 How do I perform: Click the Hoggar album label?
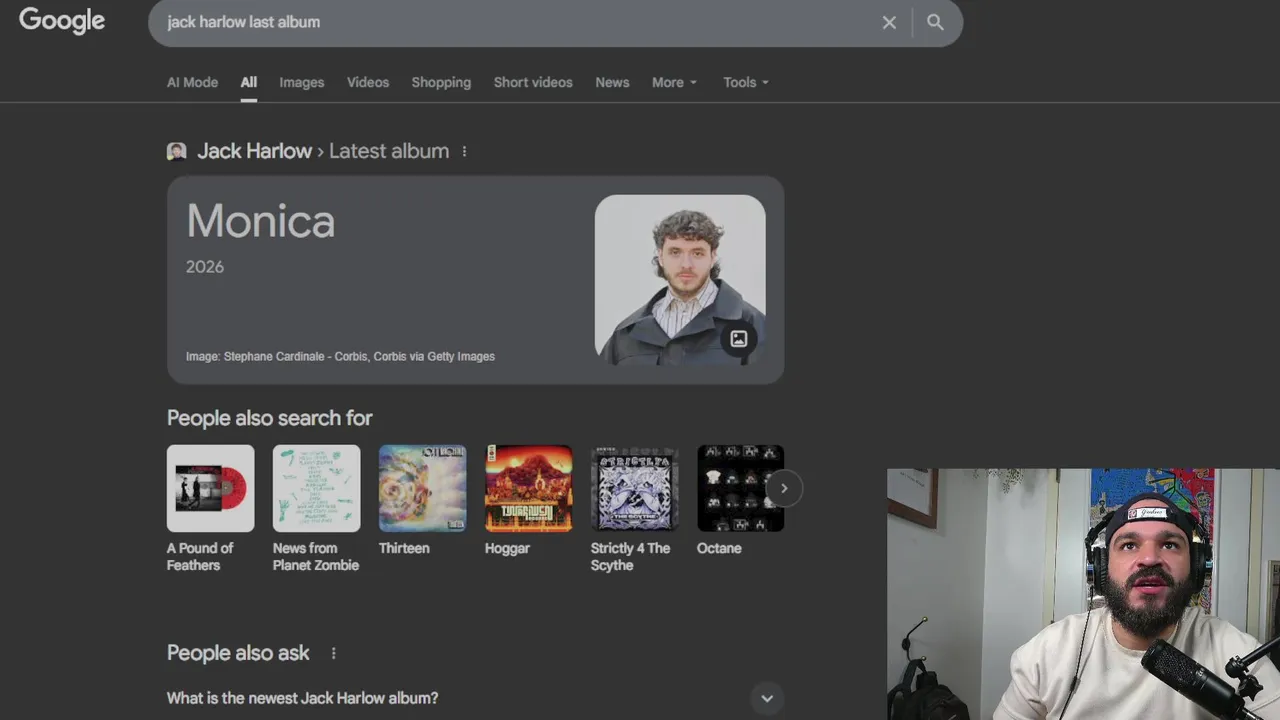[x=507, y=548]
